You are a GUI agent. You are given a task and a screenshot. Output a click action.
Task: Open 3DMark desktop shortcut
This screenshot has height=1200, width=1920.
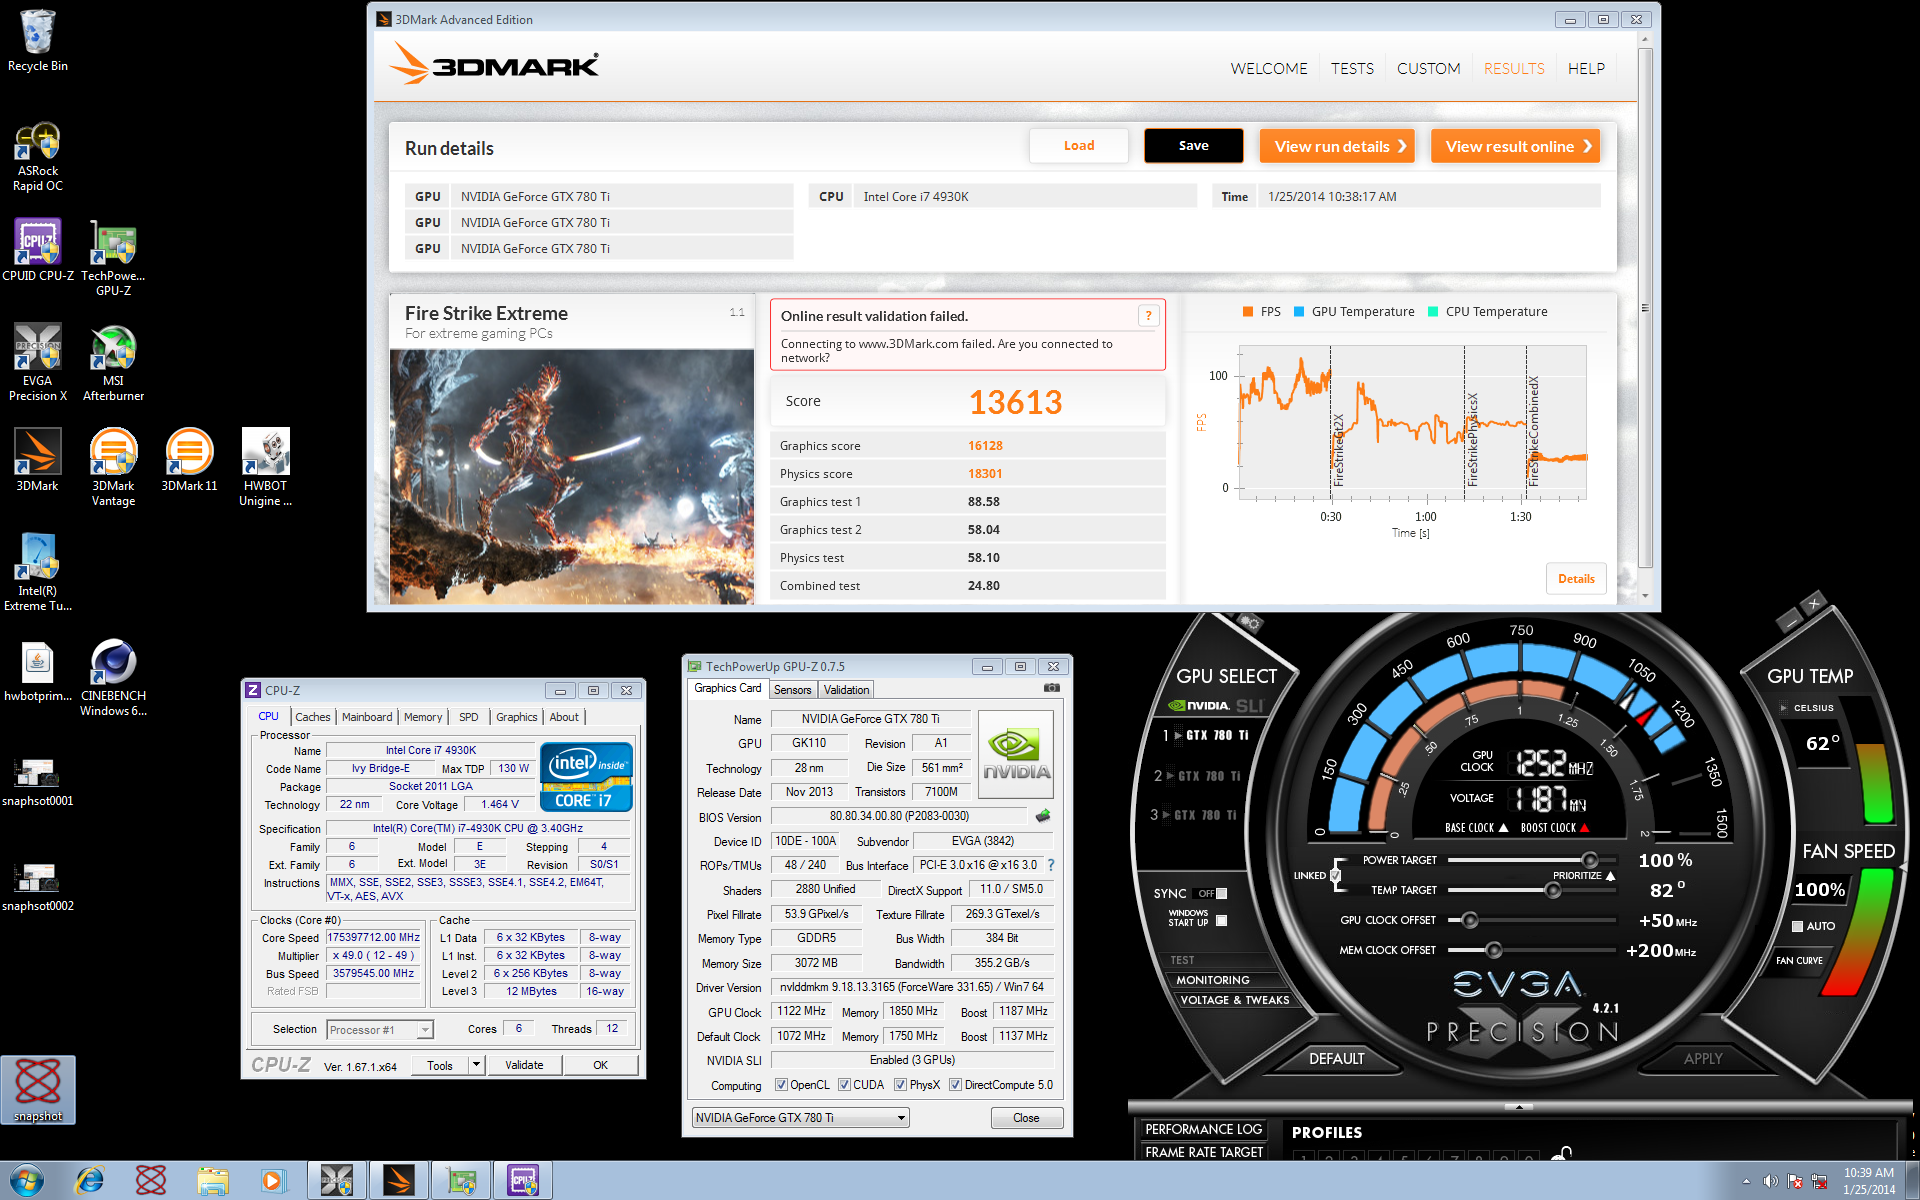point(38,460)
